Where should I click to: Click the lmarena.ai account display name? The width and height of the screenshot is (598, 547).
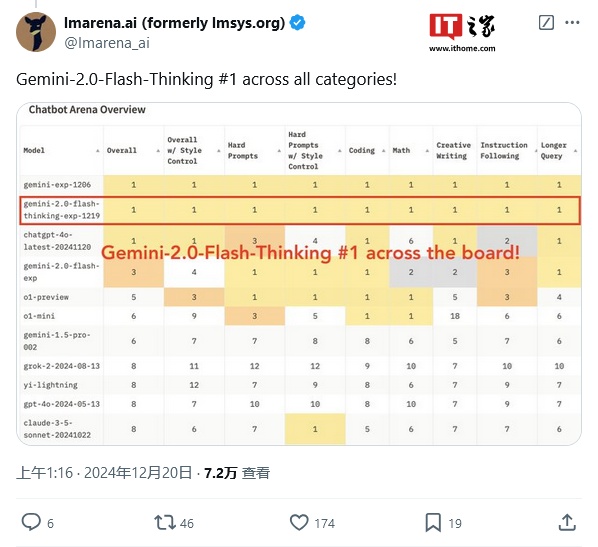174,23
